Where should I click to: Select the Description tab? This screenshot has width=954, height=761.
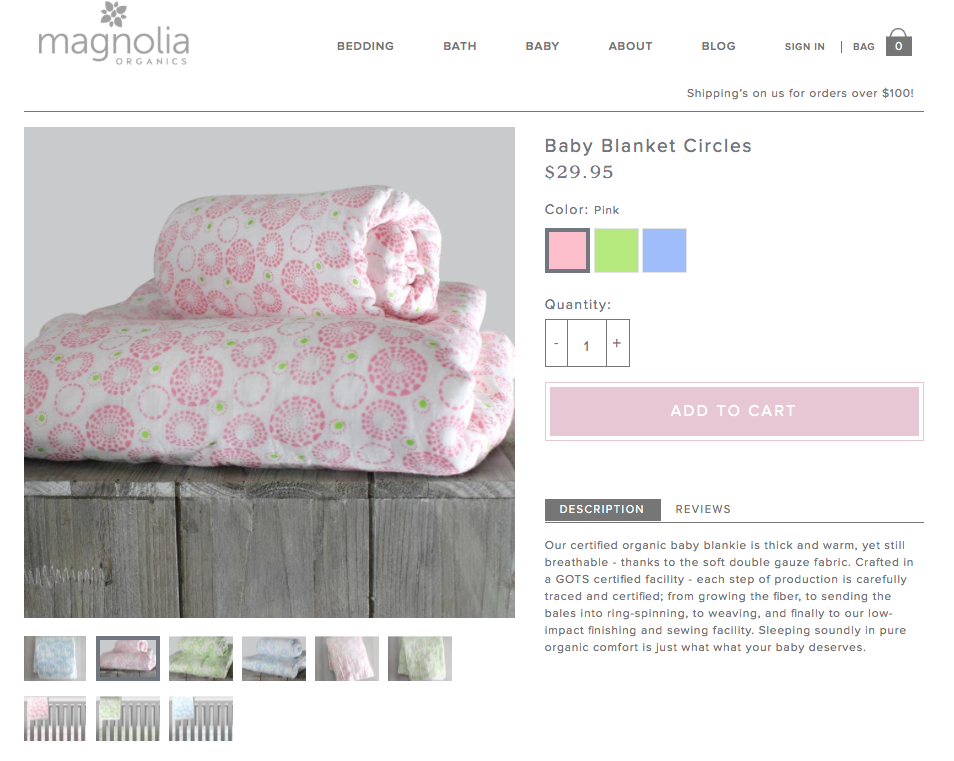tap(602, 509)
